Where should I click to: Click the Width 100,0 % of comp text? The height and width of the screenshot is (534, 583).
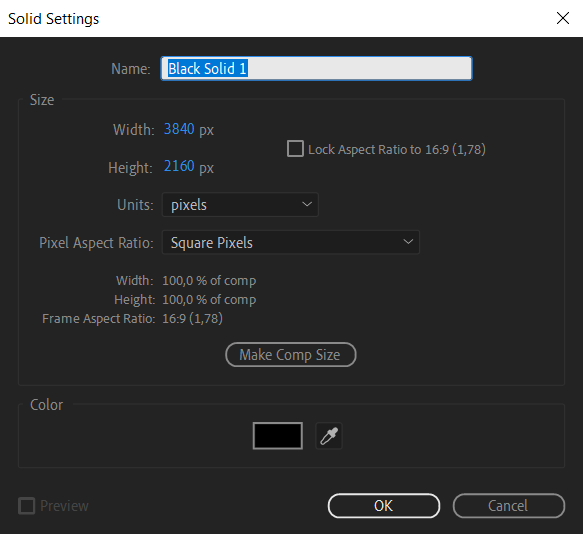(209, 281)
